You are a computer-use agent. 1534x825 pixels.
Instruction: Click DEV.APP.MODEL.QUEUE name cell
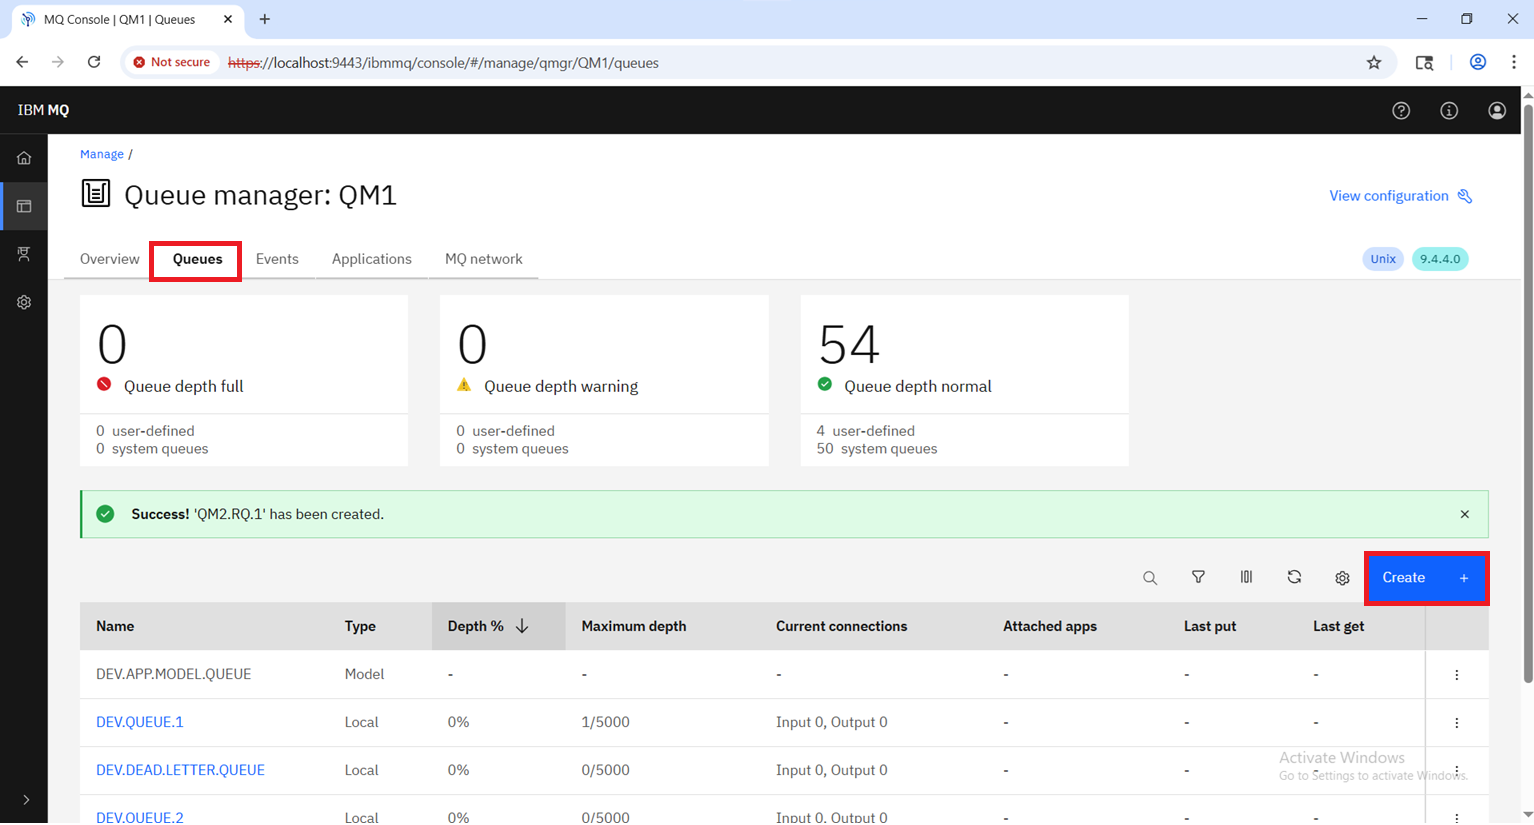point(174,674)
